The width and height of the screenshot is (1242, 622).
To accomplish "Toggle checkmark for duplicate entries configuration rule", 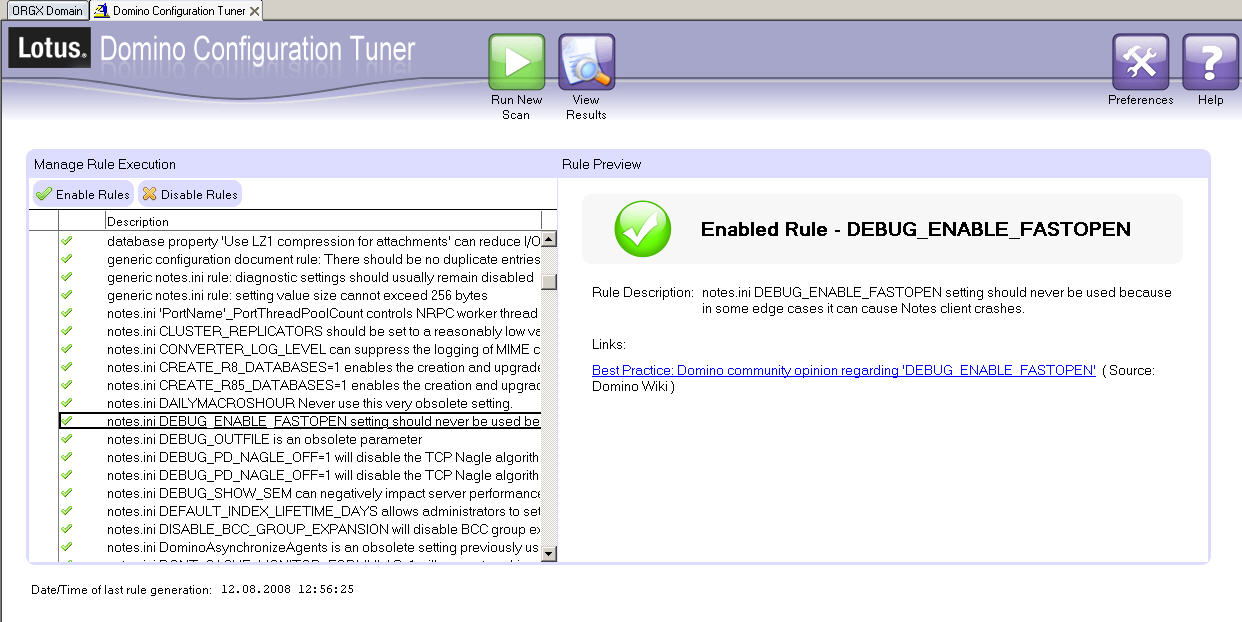I will pyautogui.click(x=67, y=259).
